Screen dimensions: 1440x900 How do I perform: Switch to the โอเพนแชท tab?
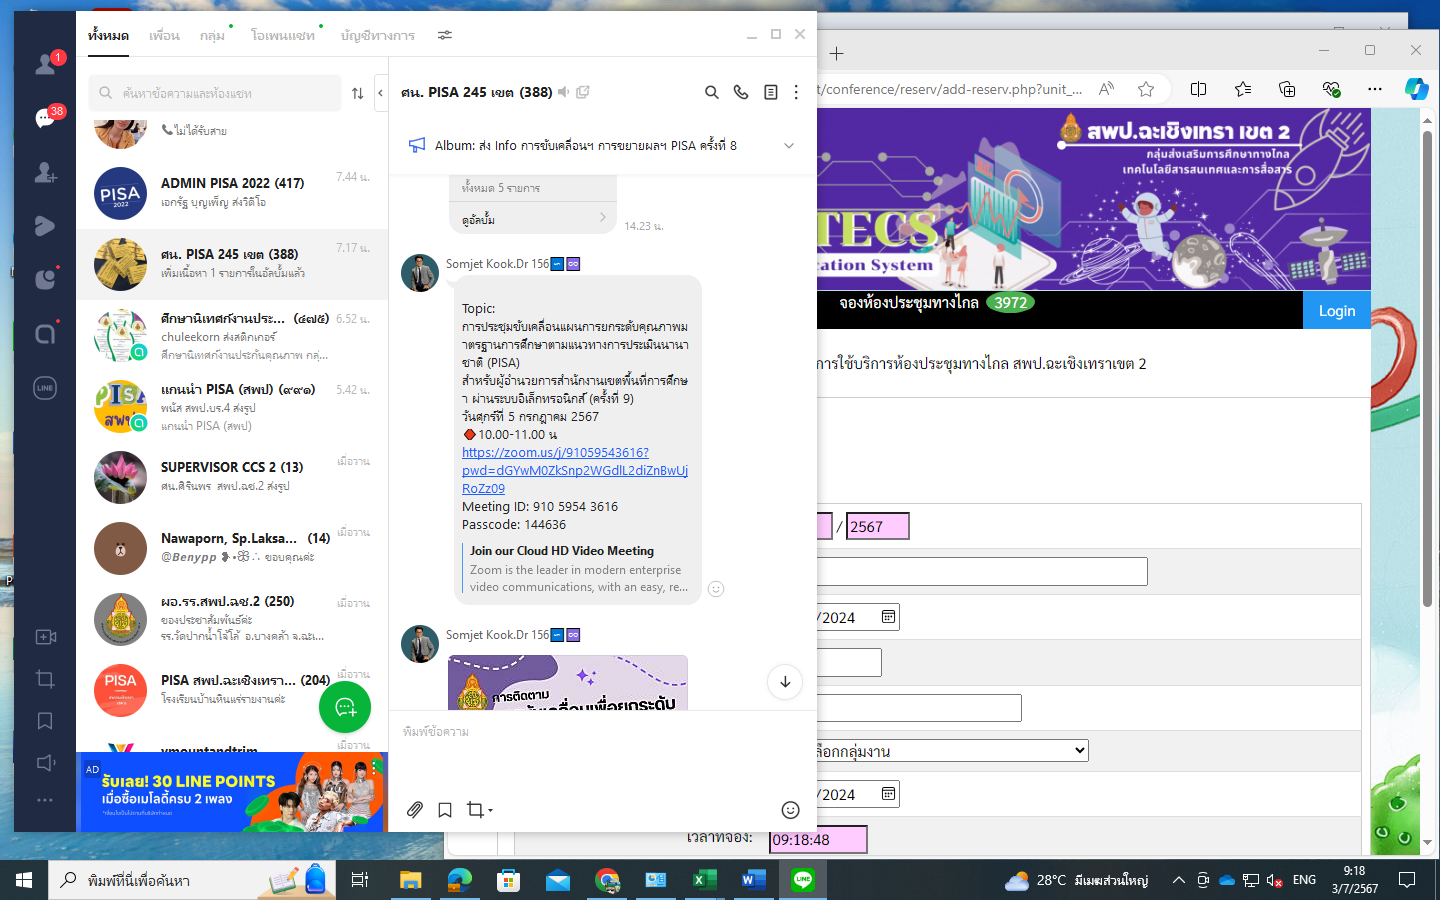pos(283,35)
